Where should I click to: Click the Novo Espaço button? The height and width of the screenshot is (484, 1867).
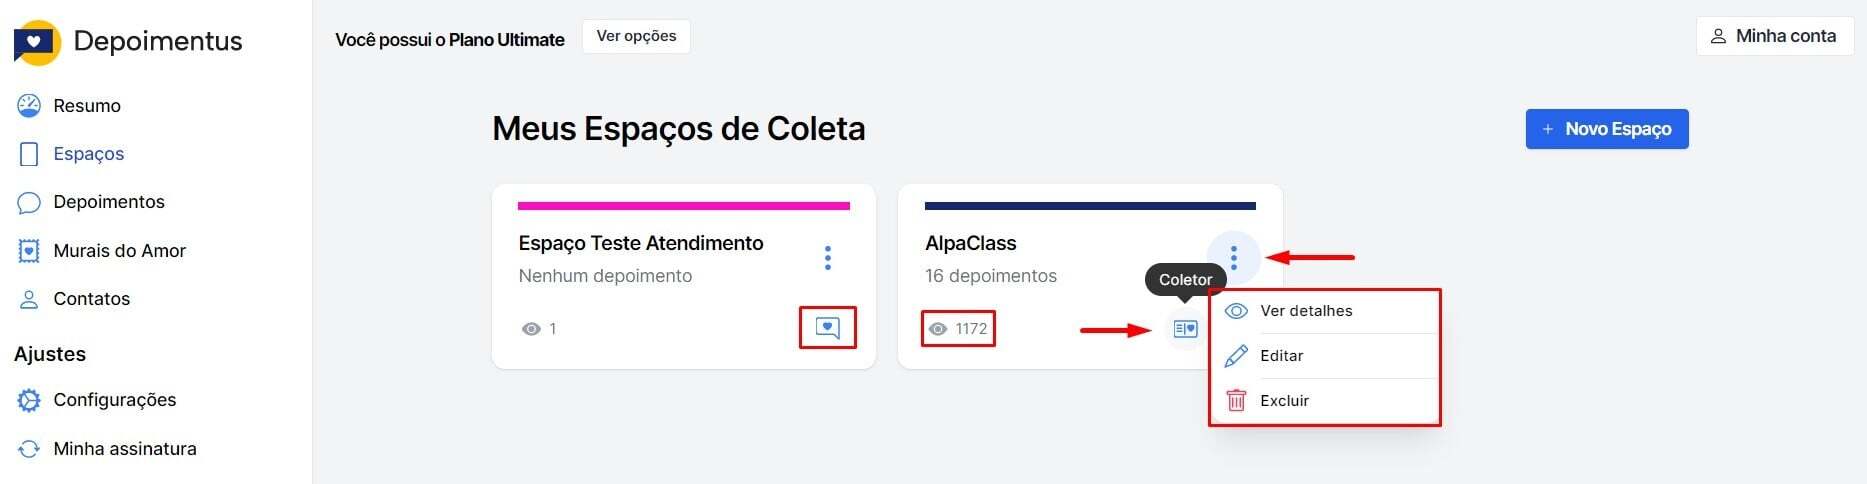(x=1607, y=129)
